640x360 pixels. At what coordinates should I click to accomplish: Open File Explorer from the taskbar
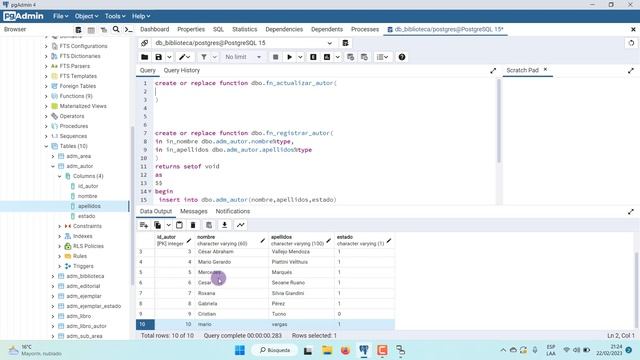(x=327, y=350)
